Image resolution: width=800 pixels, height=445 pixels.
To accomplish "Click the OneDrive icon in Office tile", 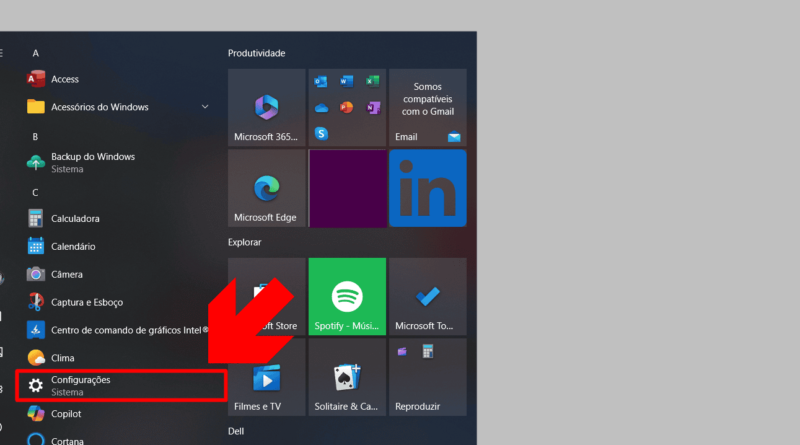I will click(321, 108).
